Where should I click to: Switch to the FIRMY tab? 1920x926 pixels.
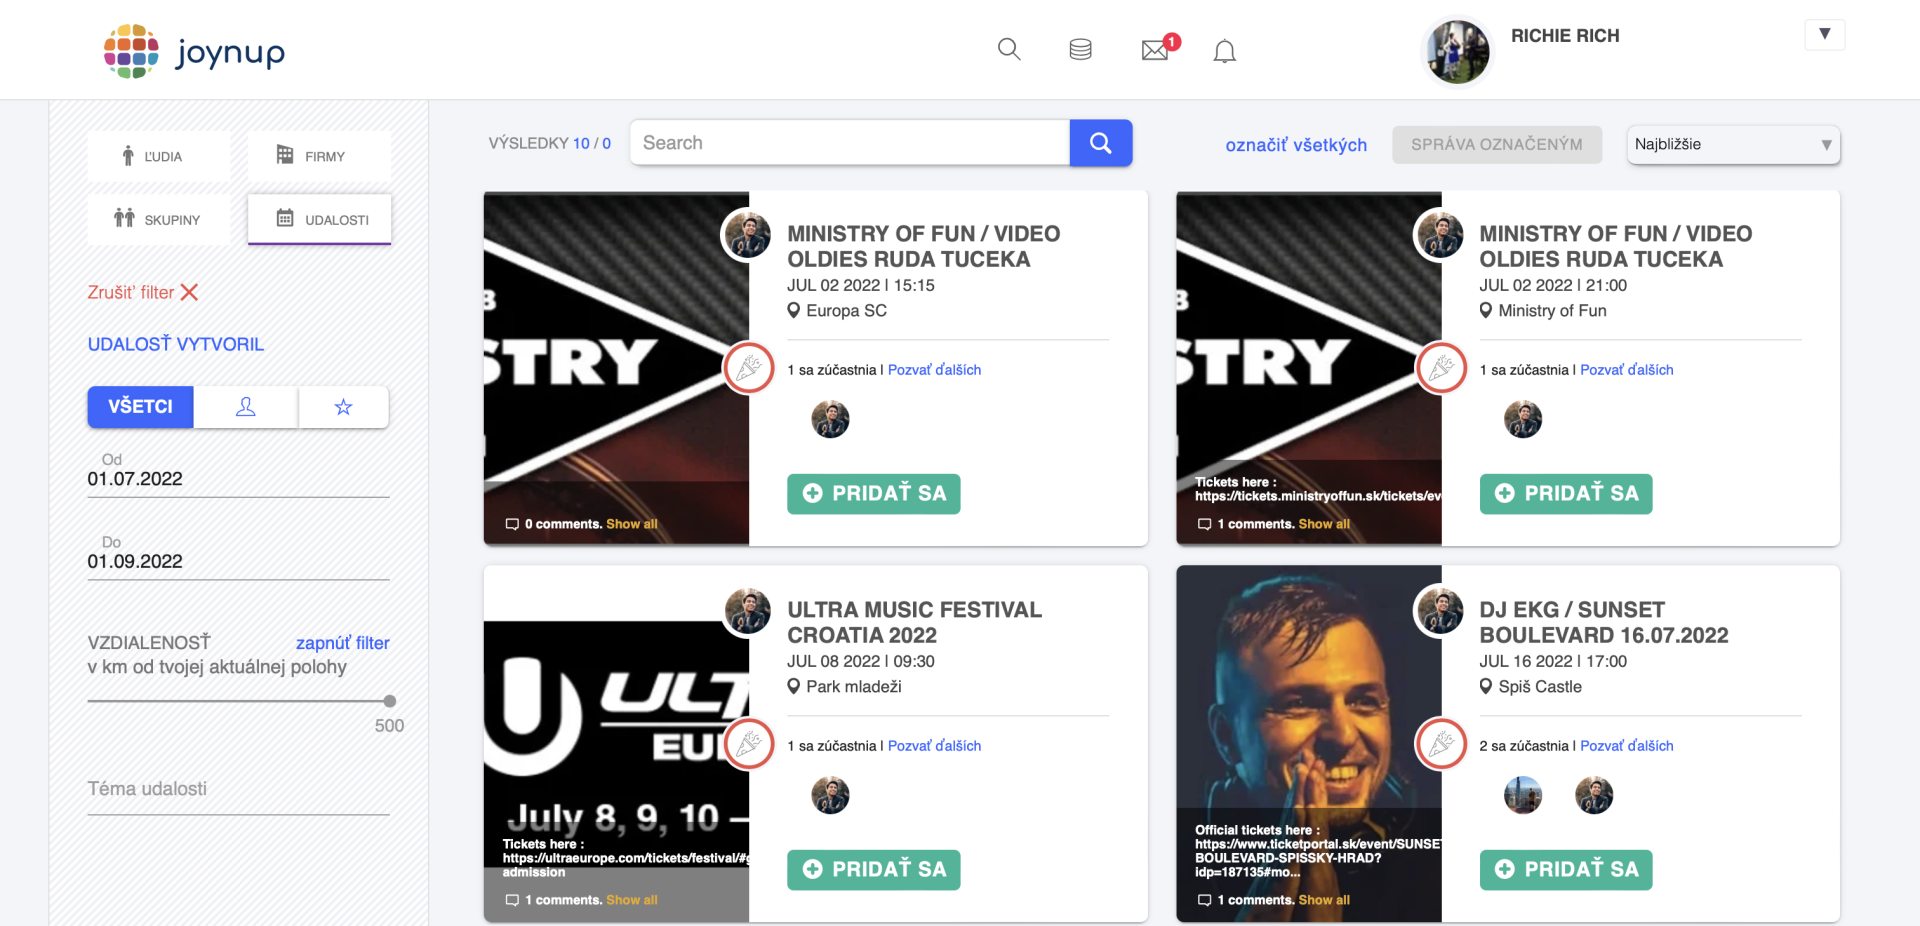click(319, 156)
